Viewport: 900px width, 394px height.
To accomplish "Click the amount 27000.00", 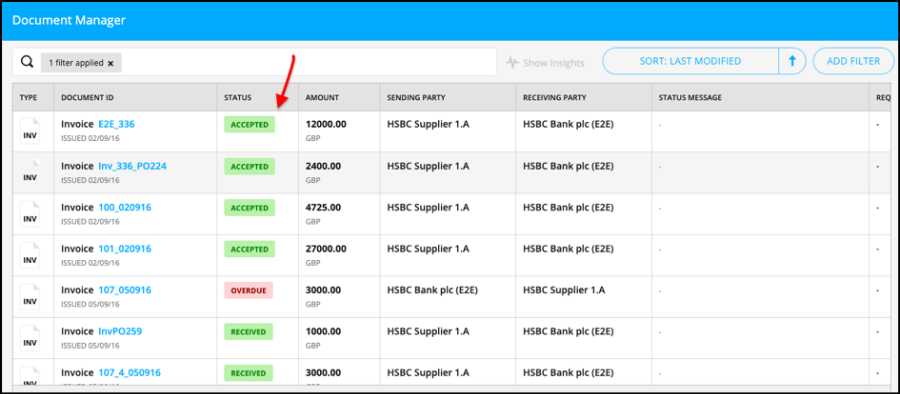I will (325, 249).
